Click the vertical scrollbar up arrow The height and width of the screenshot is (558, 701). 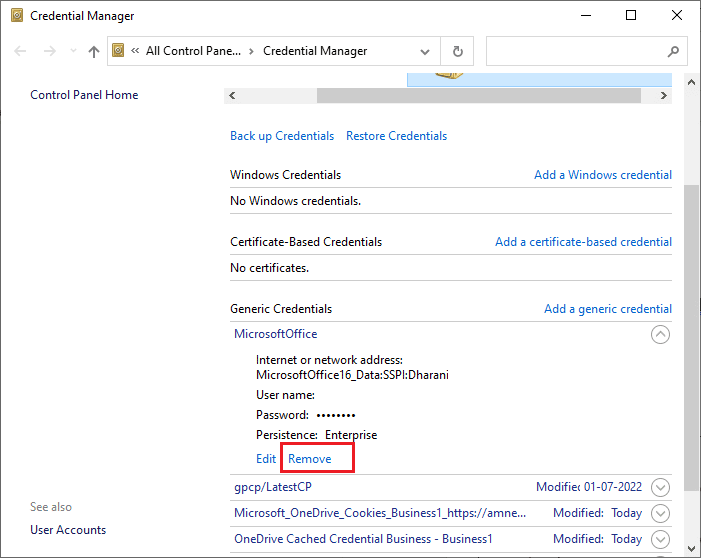click(691, 82)
